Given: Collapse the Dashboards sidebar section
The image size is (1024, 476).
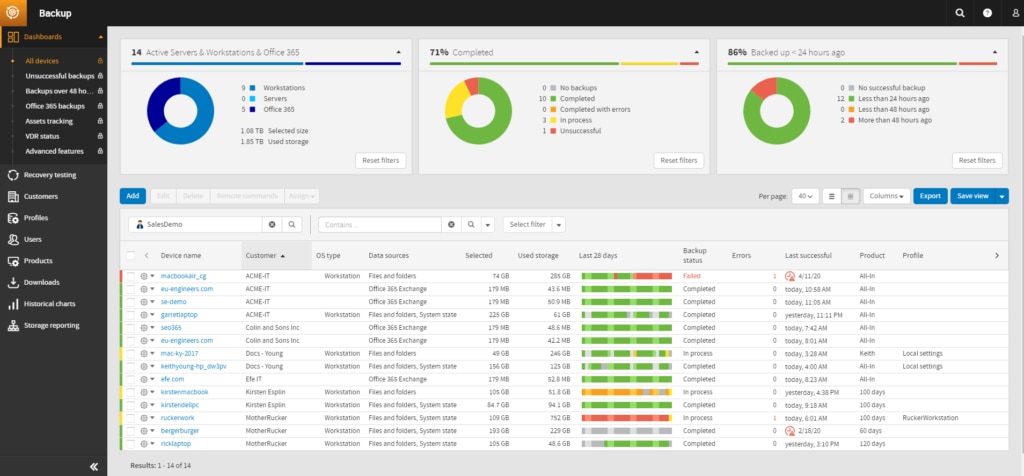Looking at the screenshot, I should click(x=101, y=37).
